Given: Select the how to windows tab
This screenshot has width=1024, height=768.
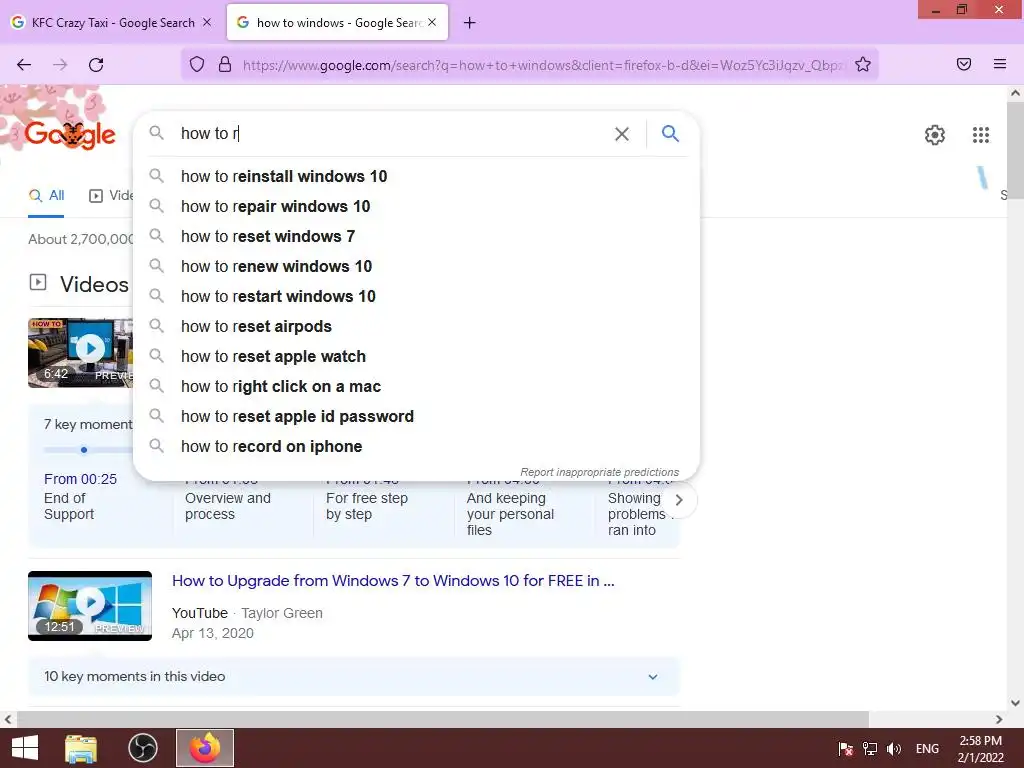Looking at the screenshot, I should 337,22.
